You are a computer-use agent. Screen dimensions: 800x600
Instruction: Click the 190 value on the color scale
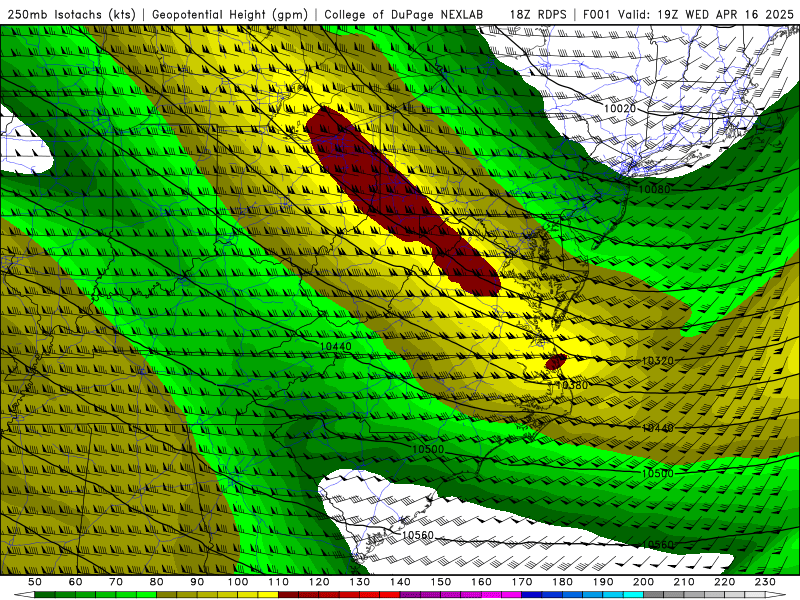pyautogui.click(x=603, y=582)
